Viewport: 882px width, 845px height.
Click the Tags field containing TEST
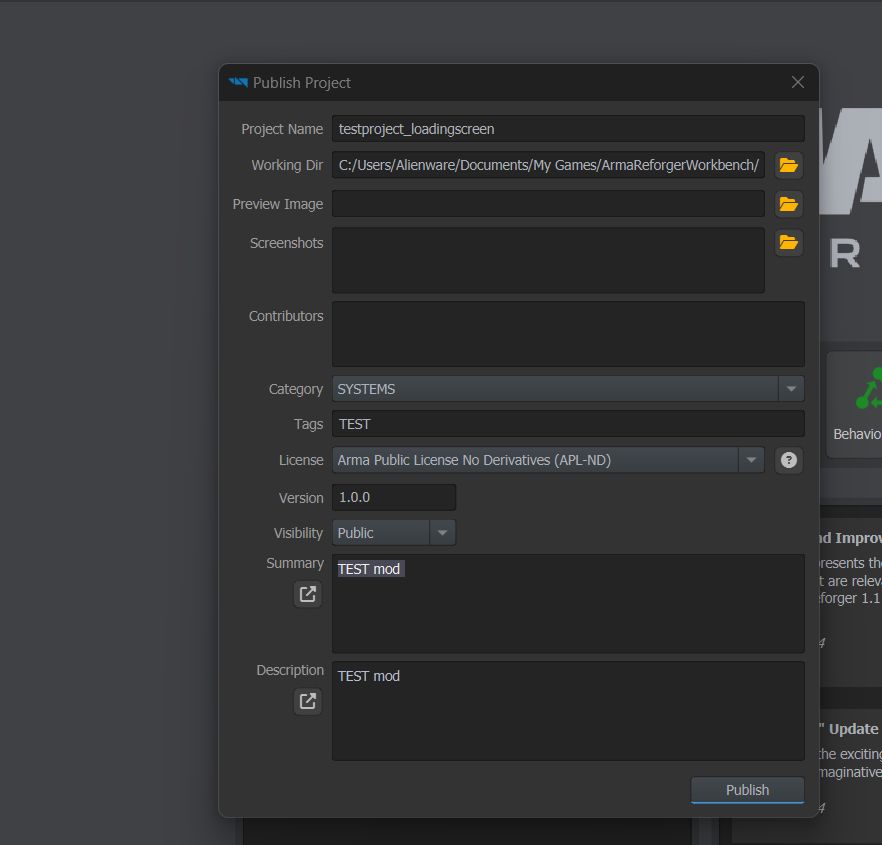[x=567, y=424]
